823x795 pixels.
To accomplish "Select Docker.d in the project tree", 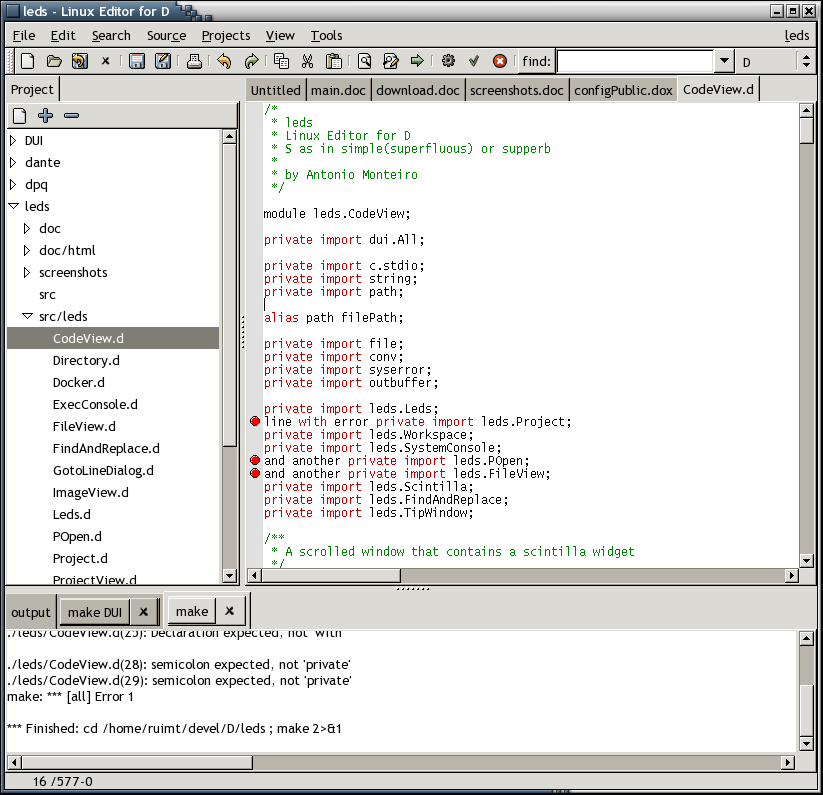I will click(79, 383).
